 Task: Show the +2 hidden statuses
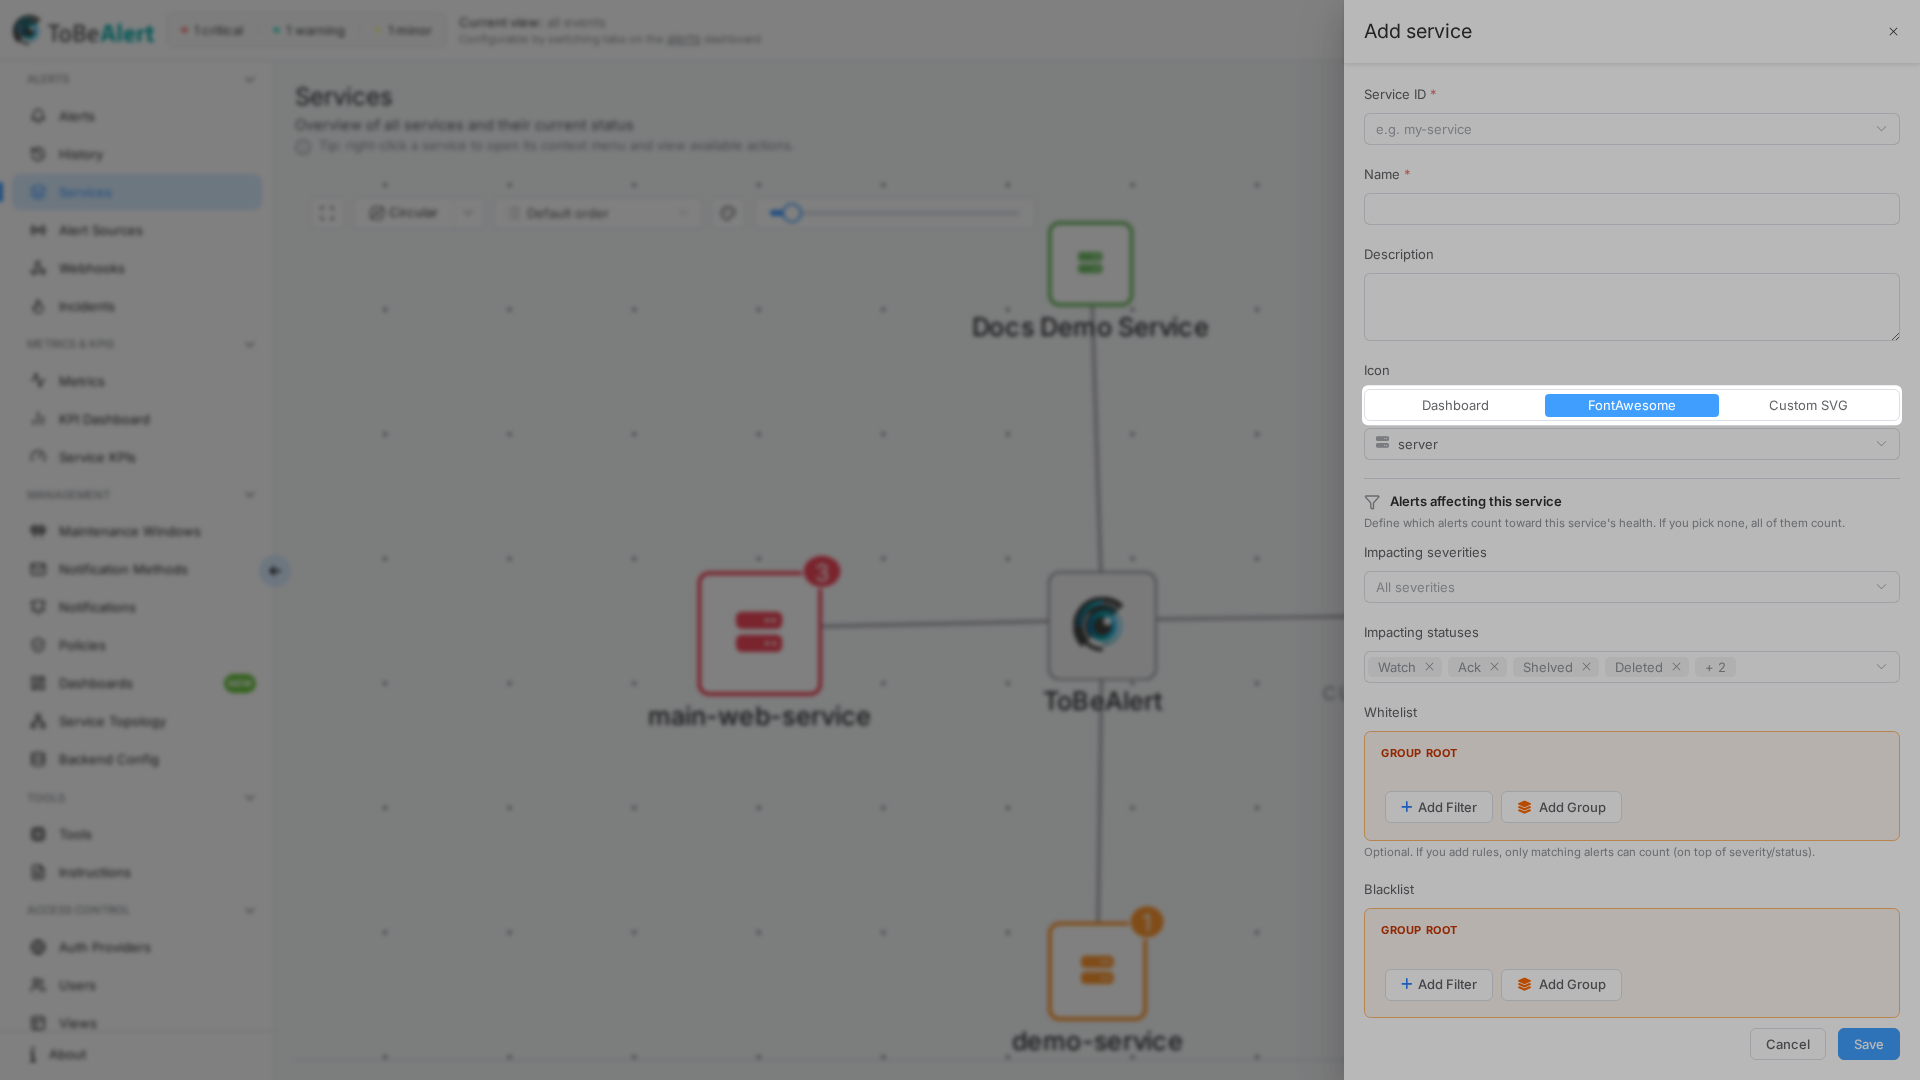coord(1715,667)
